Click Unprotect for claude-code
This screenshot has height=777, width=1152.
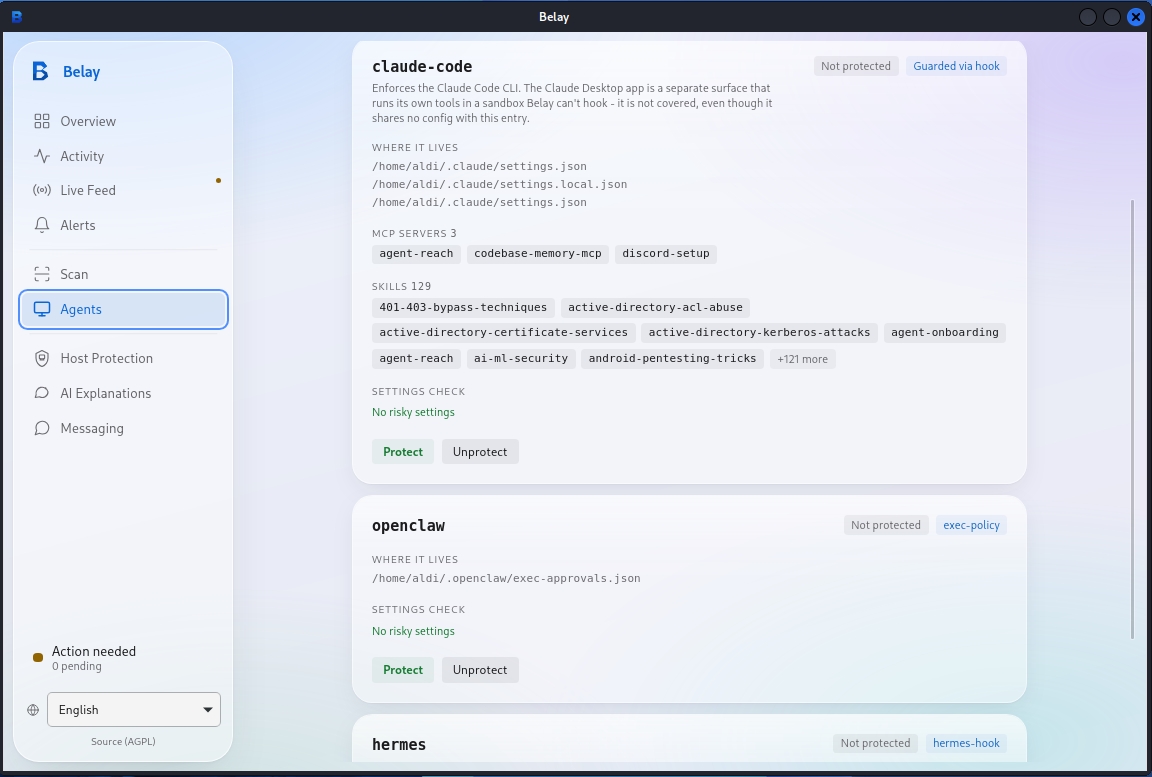(x=480, y=452)
